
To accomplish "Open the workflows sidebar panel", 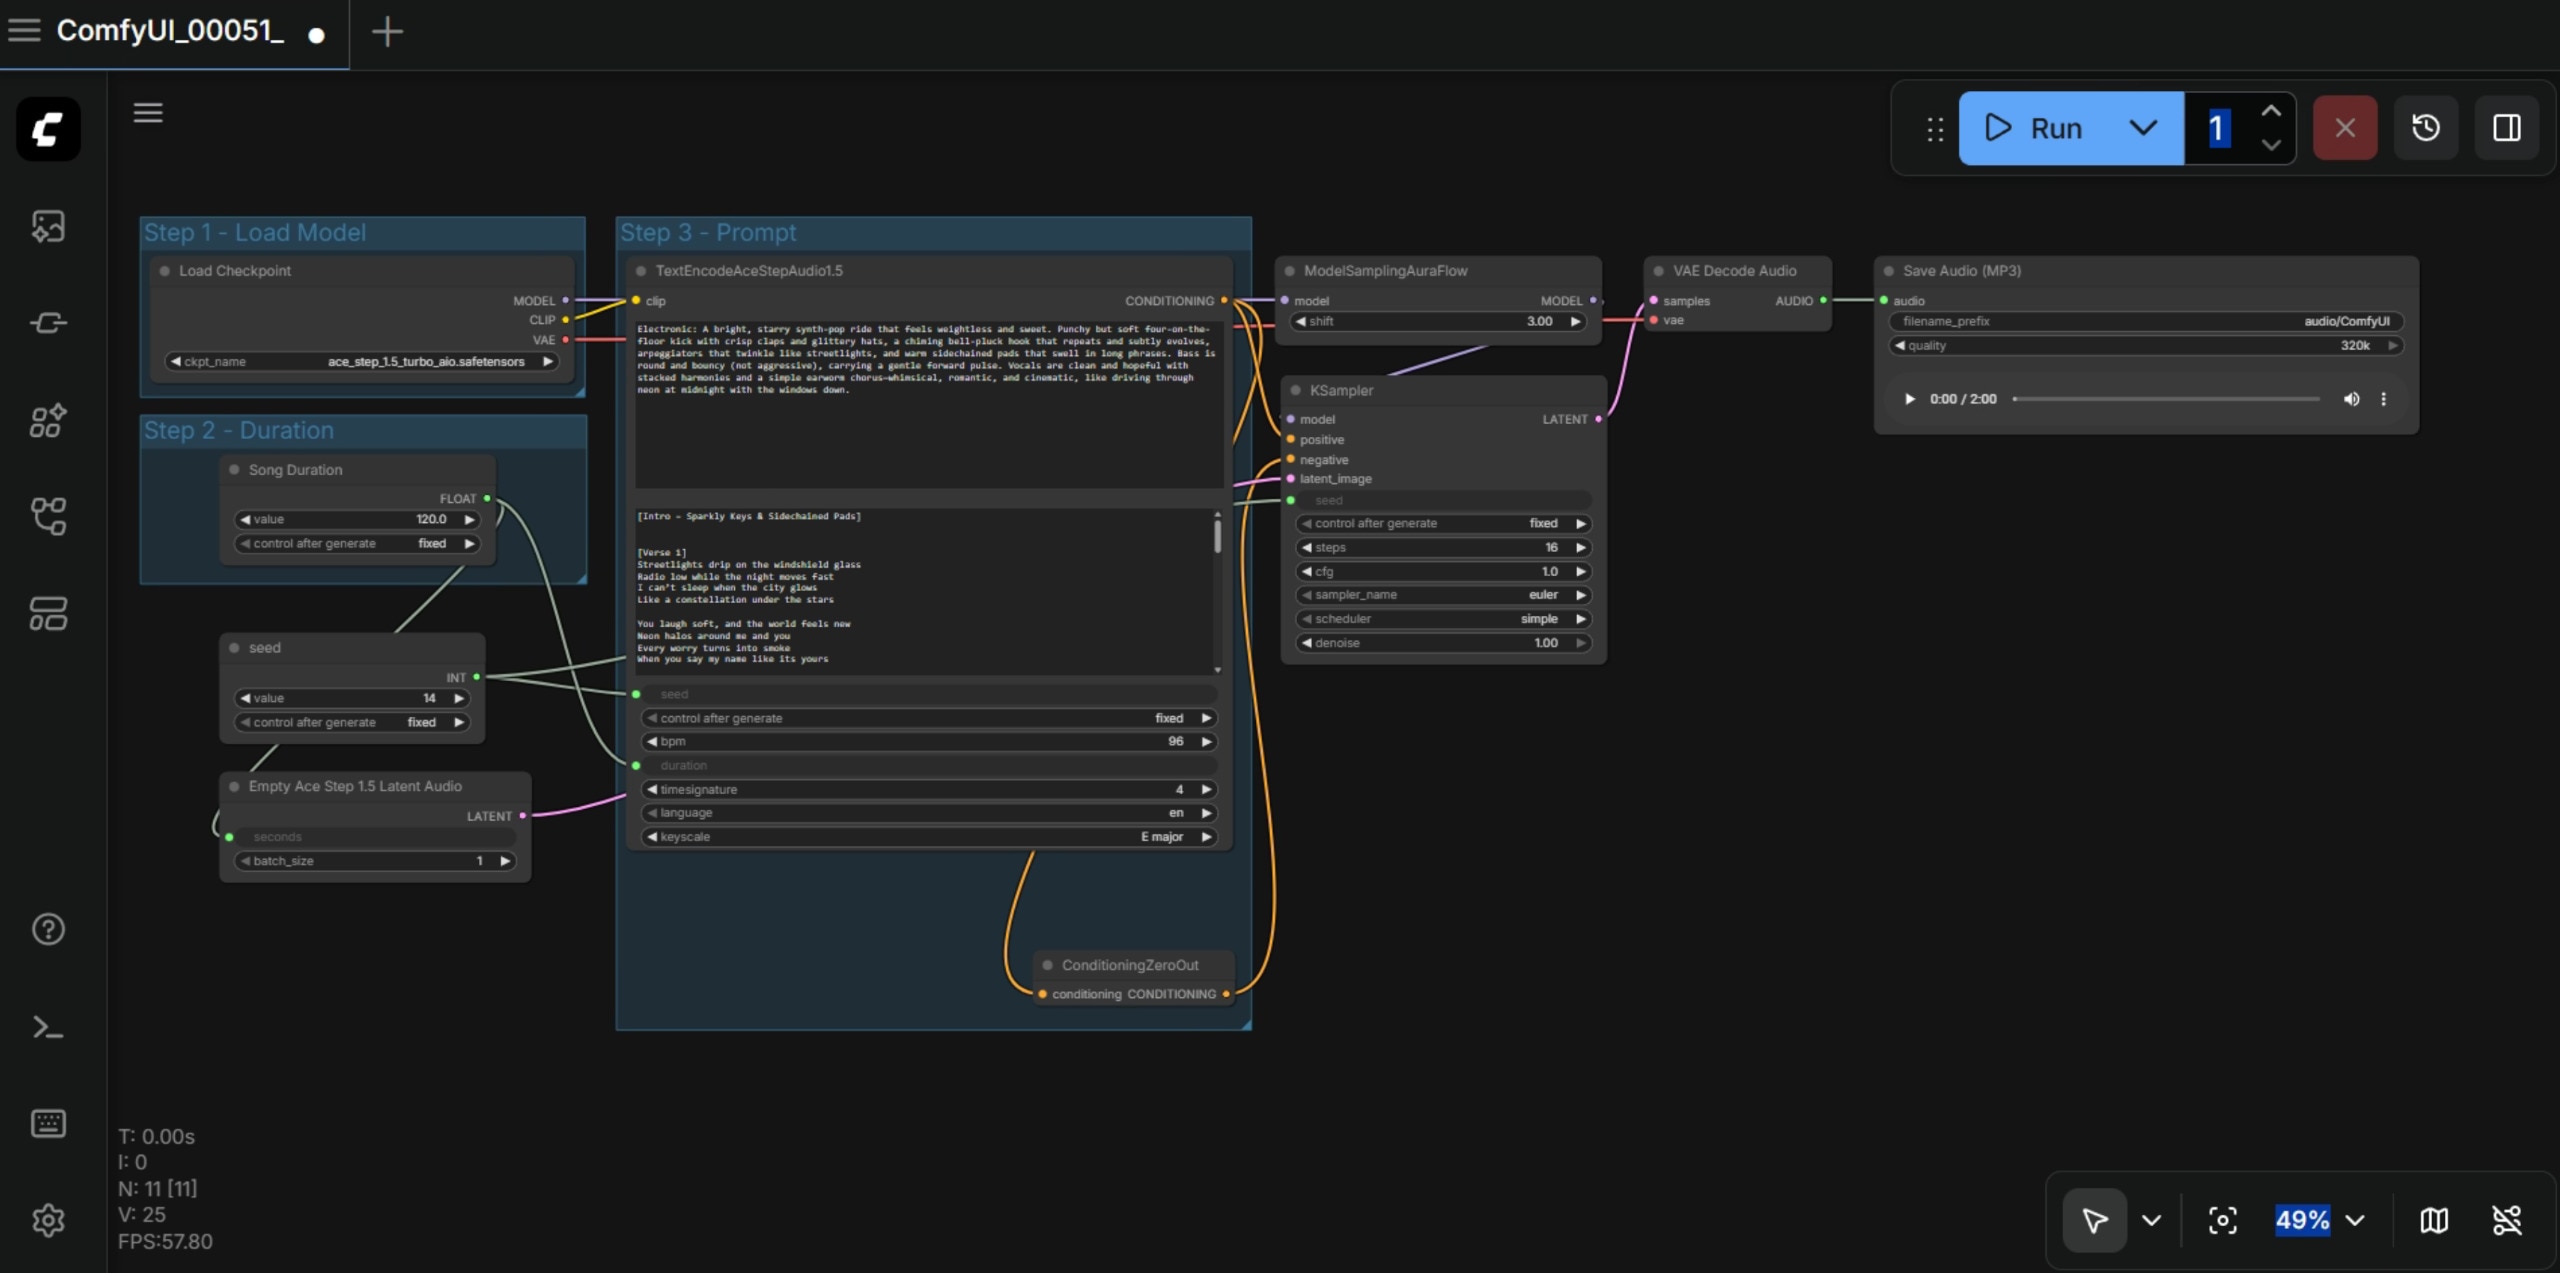I will pos(47,516).
